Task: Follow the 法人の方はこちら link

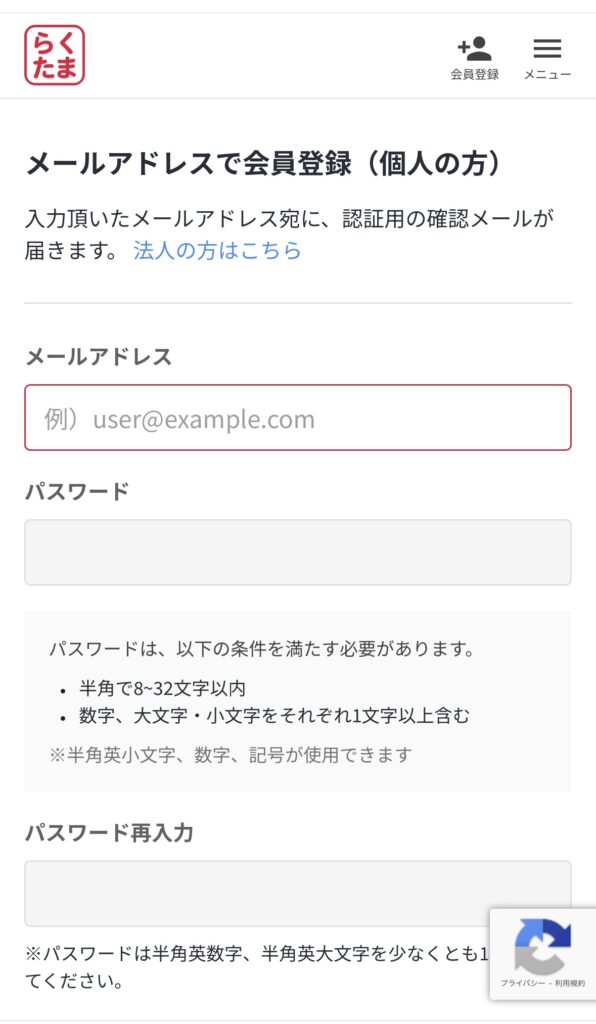Action: [217, 250]
